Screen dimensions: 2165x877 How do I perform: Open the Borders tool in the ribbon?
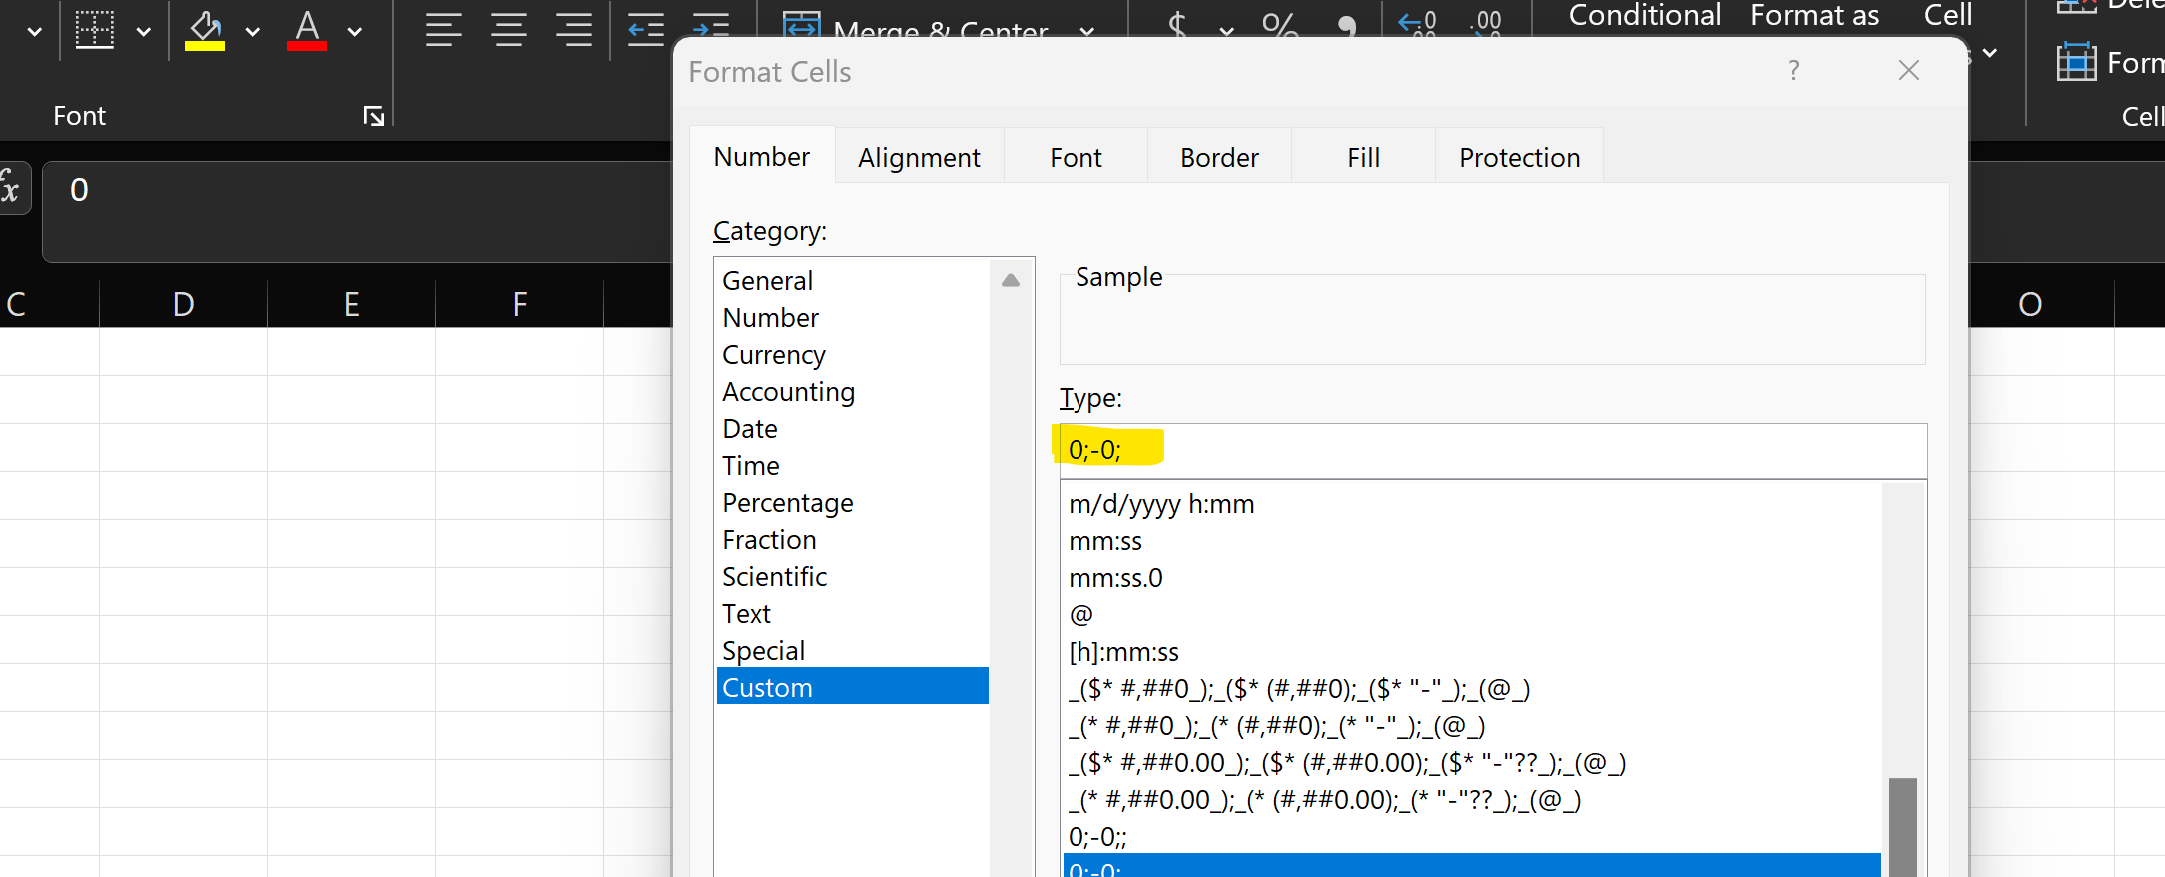(95, 30)
